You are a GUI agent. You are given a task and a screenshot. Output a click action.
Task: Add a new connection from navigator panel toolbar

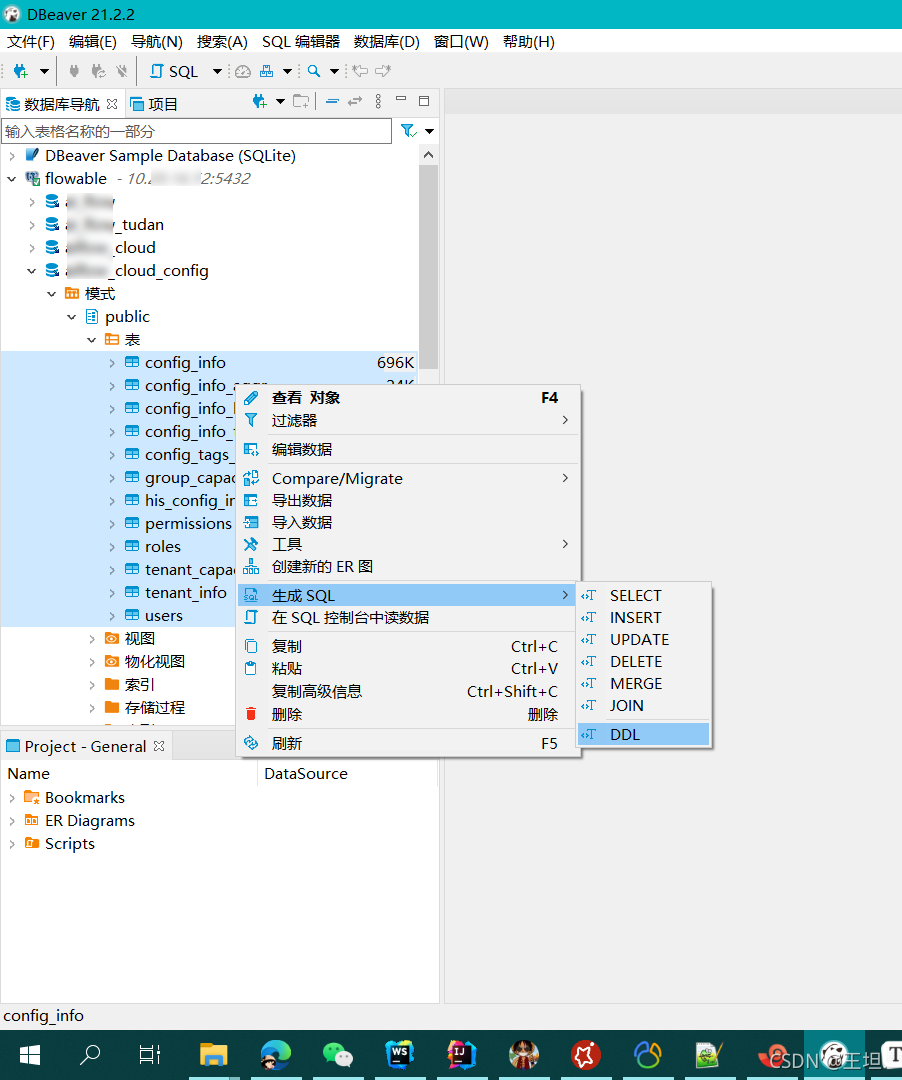(x=260, y=102)
